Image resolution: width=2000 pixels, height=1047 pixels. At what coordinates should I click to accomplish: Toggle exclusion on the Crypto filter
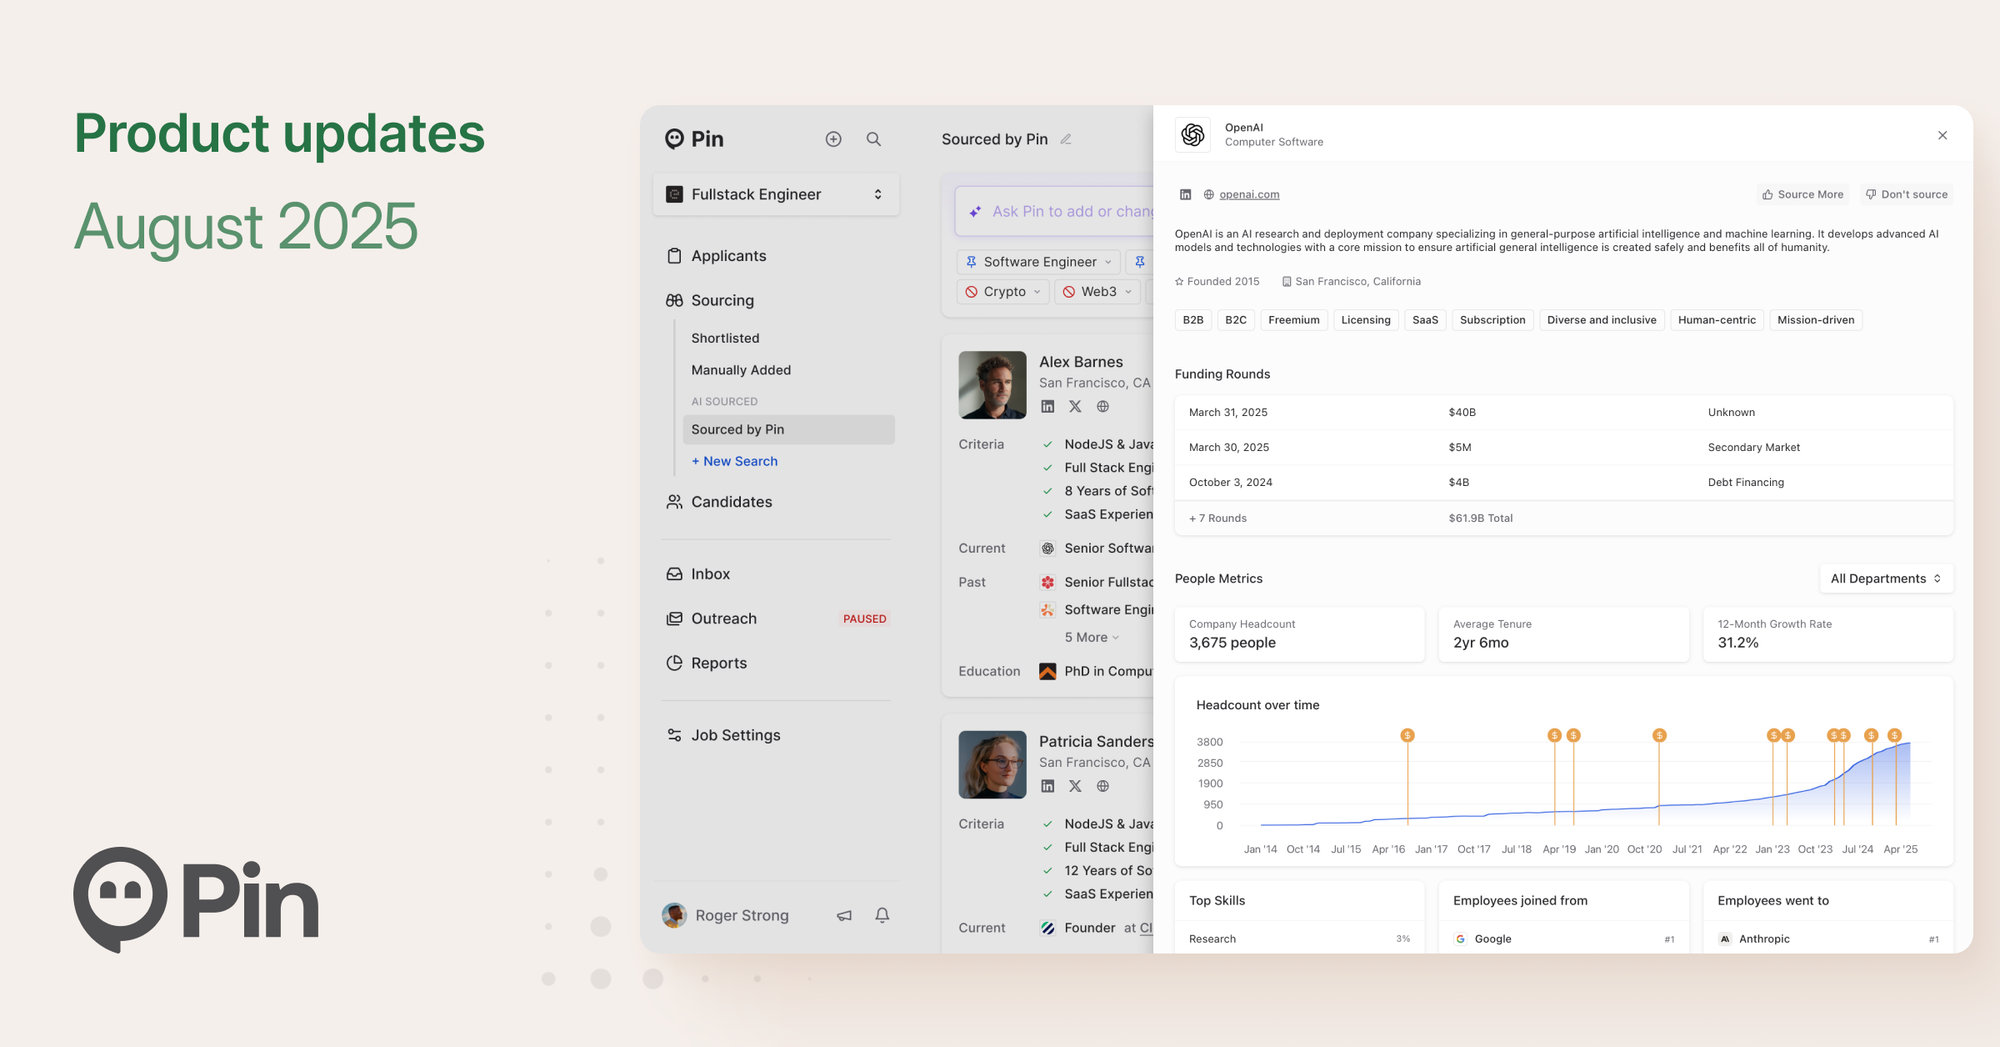(x=971, y=291)
